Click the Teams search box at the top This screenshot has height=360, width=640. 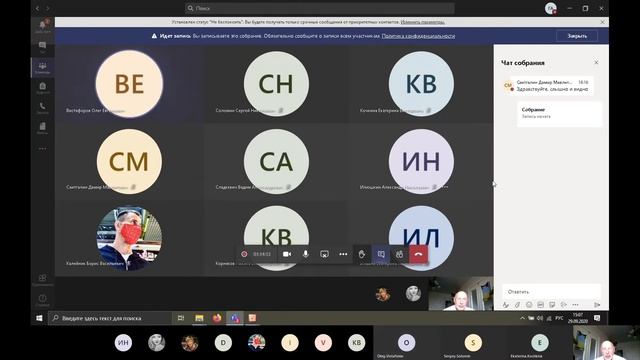(x=320, y=8)
